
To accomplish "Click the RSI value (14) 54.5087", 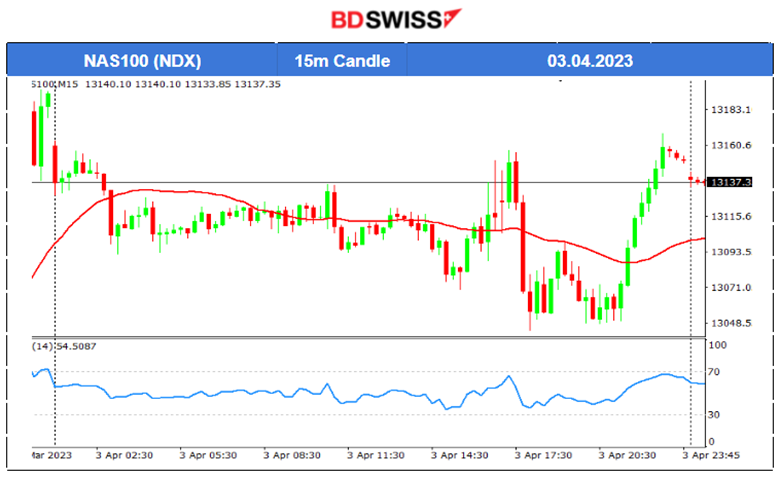I will 64,346.
